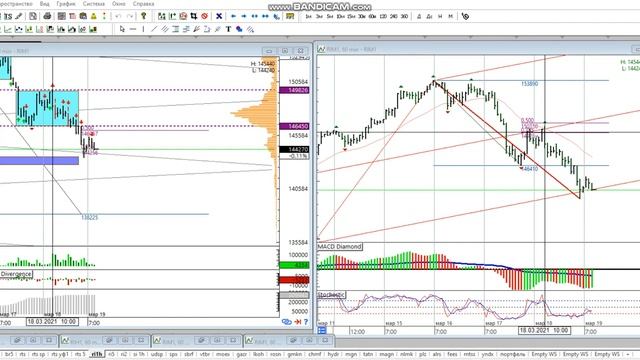640x360 pixels.
Task: Select the T text annotation tool
Action: pyautogui.click(x=228, y=29)
